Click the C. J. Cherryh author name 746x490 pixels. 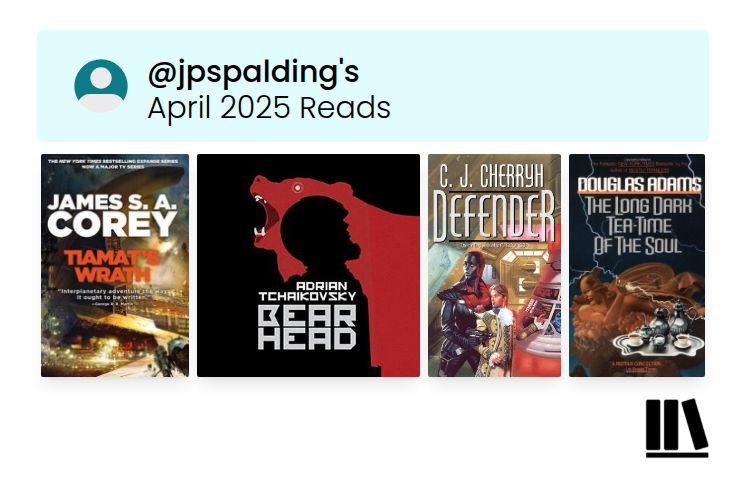491,176
